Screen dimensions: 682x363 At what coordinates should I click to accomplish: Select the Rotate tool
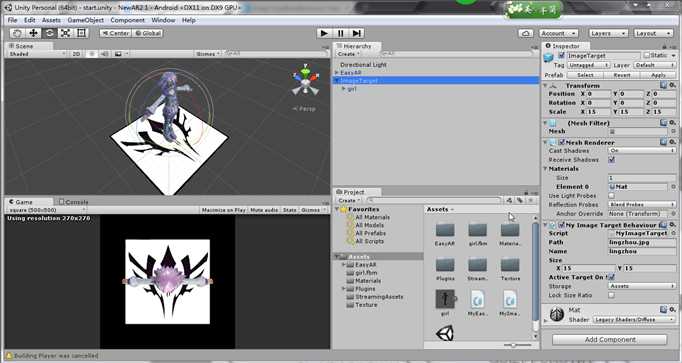pos(49,33)
